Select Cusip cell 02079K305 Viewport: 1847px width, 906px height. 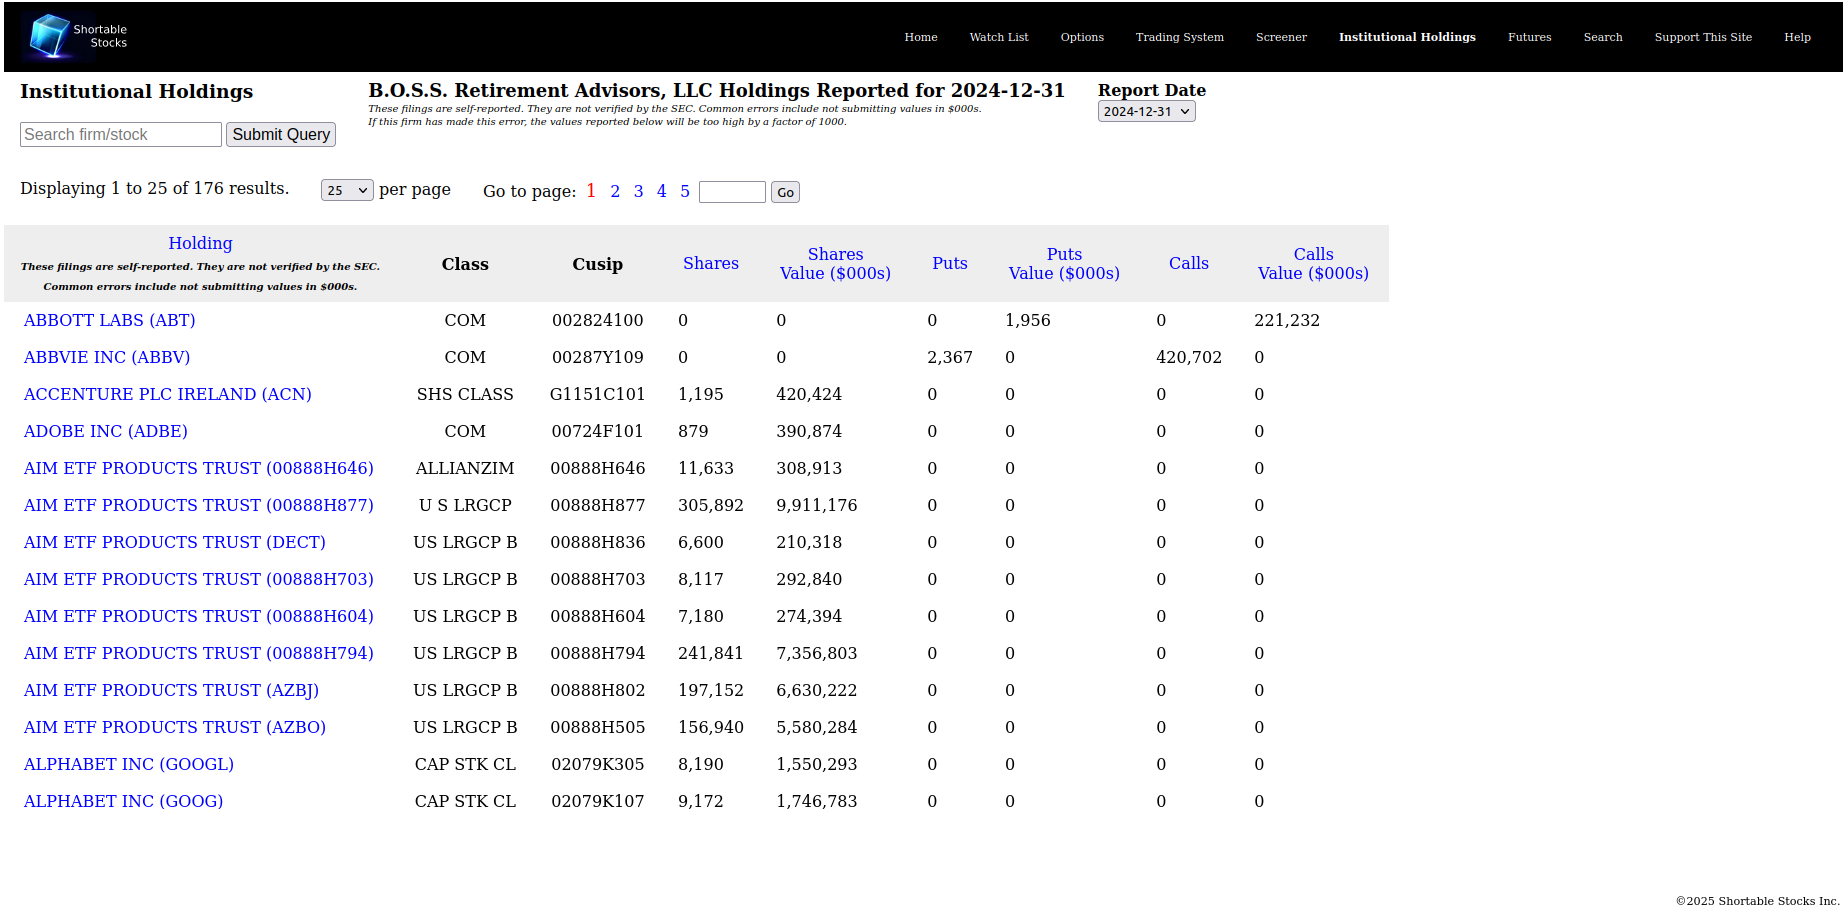pos(598,764)
